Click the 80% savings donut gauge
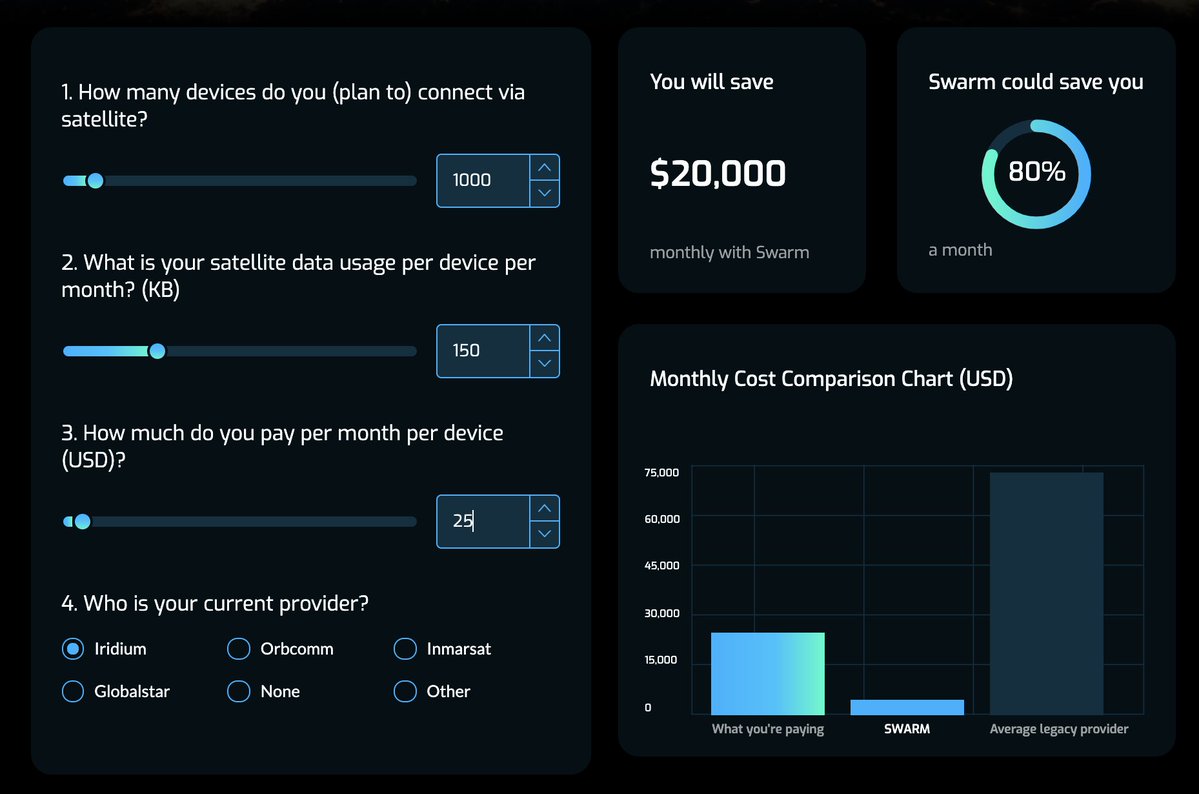This screenshot has height=794, width=1199. click(x=1036, y=174)
